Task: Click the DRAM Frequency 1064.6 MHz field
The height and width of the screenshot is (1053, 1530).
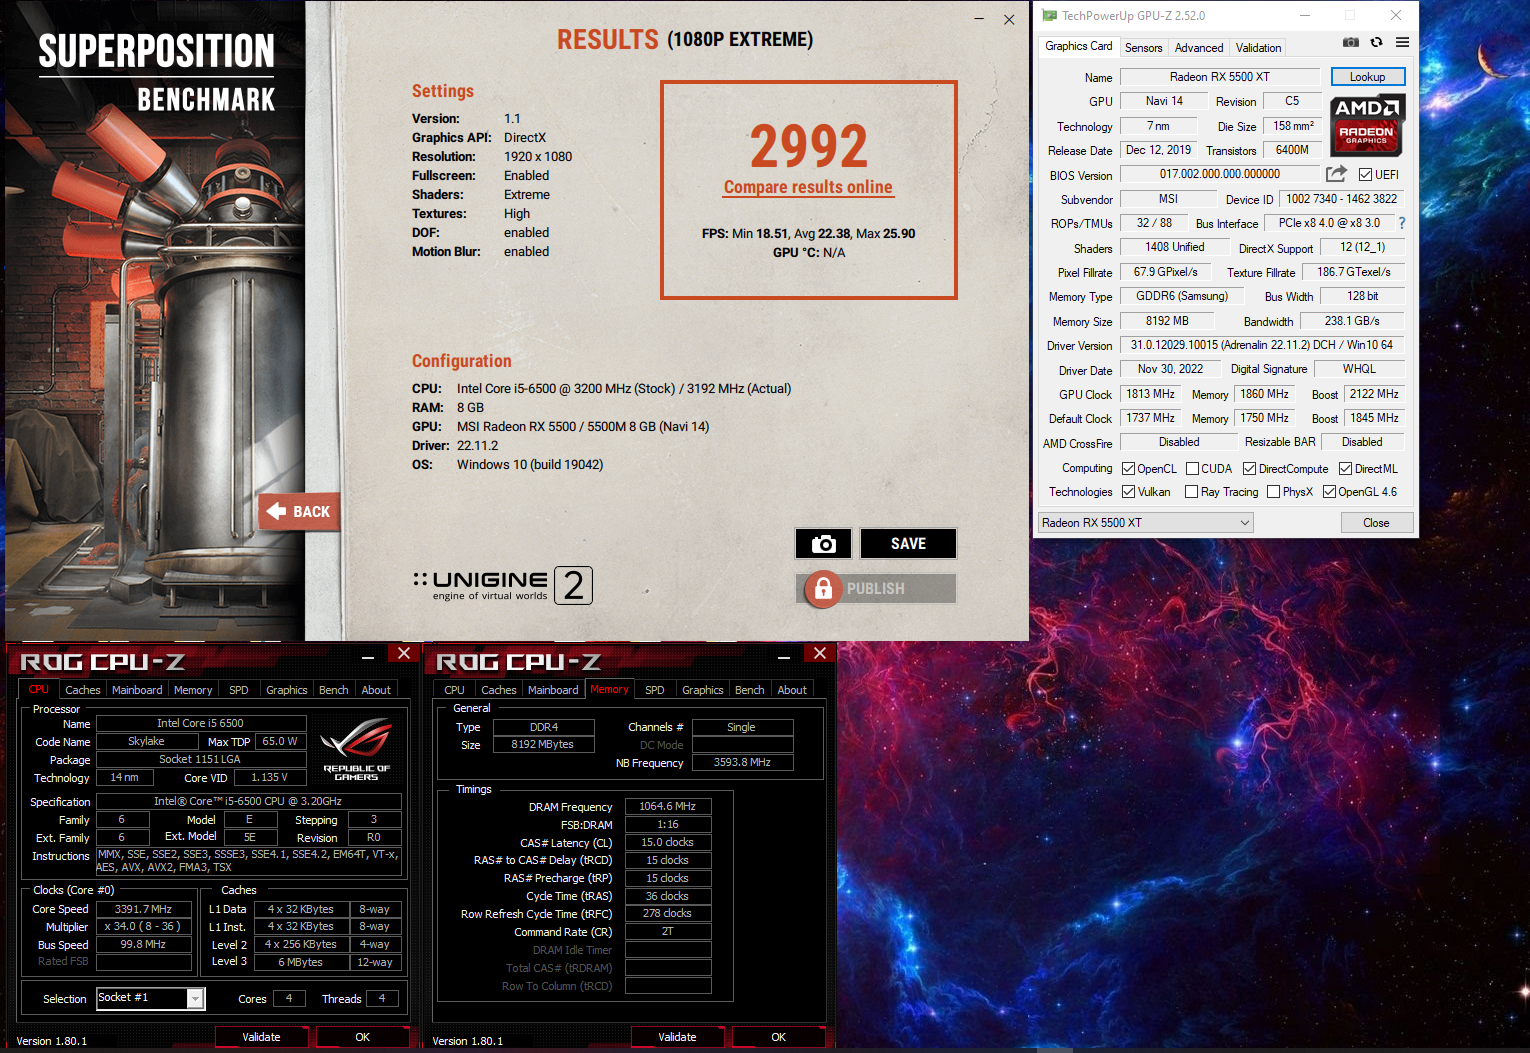Action: (668, 806)
